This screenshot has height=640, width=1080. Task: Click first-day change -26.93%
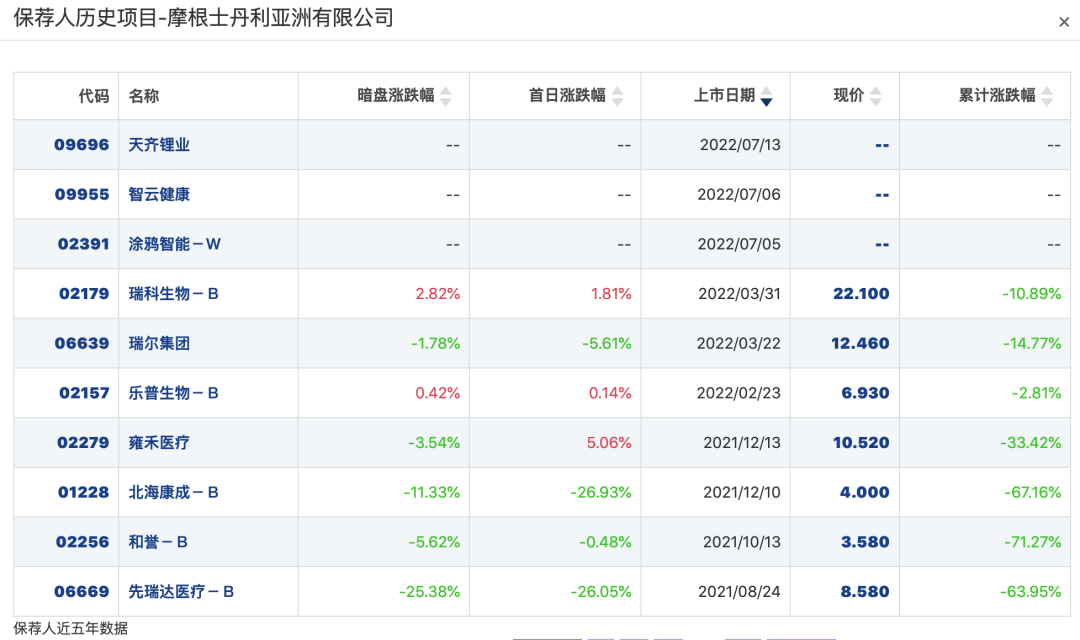tap(601, 492)
